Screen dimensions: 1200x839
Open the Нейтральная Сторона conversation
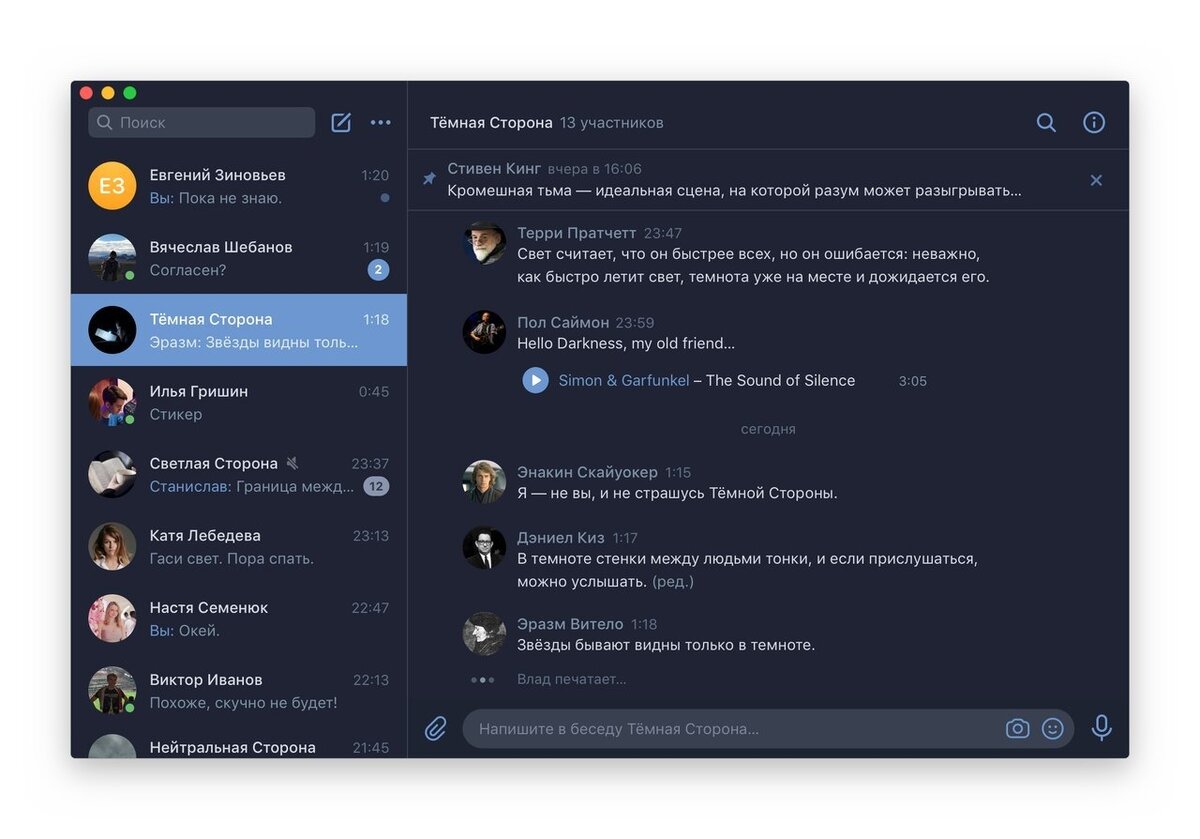pos(239,743)
